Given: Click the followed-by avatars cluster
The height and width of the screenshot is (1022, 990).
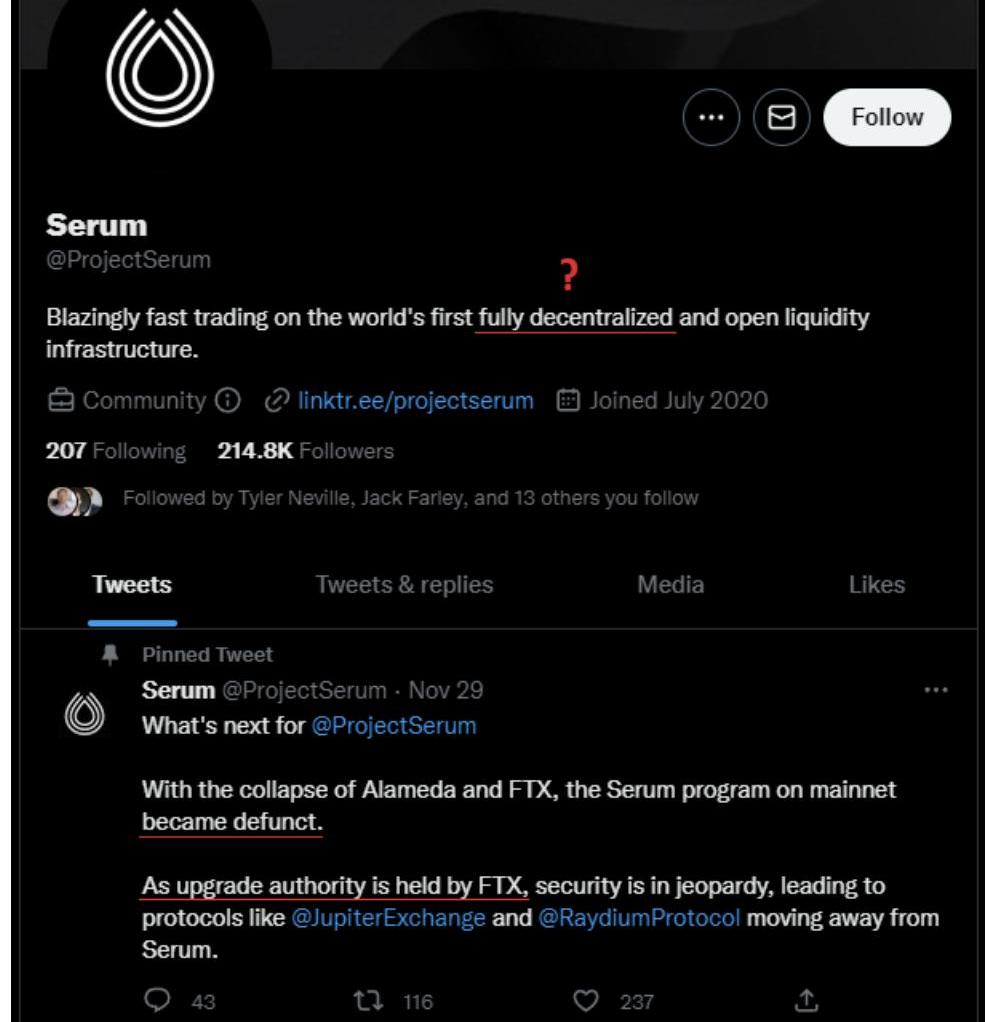Looking at the screenshot, I should click(74, 500).
